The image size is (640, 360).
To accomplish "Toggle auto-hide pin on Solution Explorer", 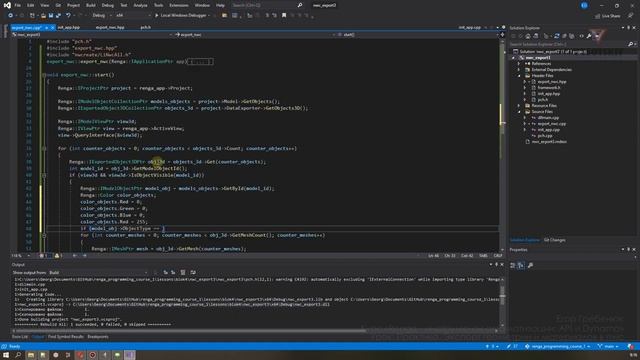I will [629, 28].
